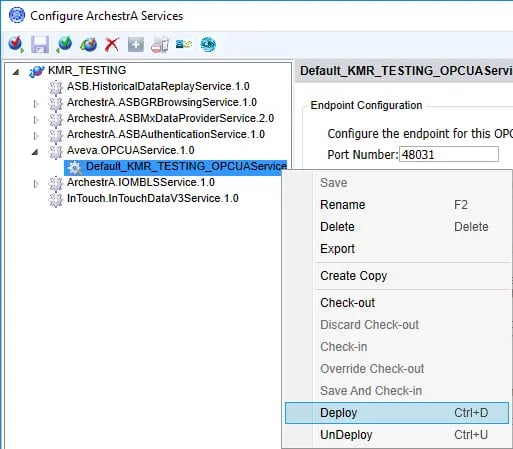Screen dimensions: 513x449
Task: Click the blue server deploy toolbar icon
Action: (x=184, y=44)
